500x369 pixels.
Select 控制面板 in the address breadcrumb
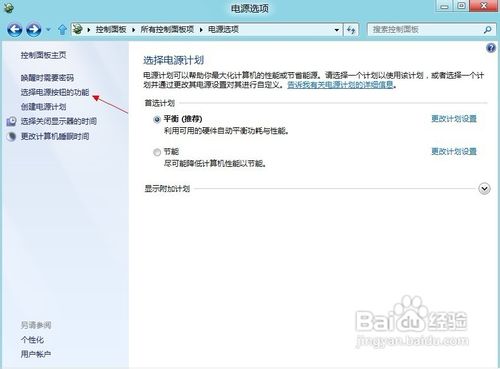(x=111, y=29)
